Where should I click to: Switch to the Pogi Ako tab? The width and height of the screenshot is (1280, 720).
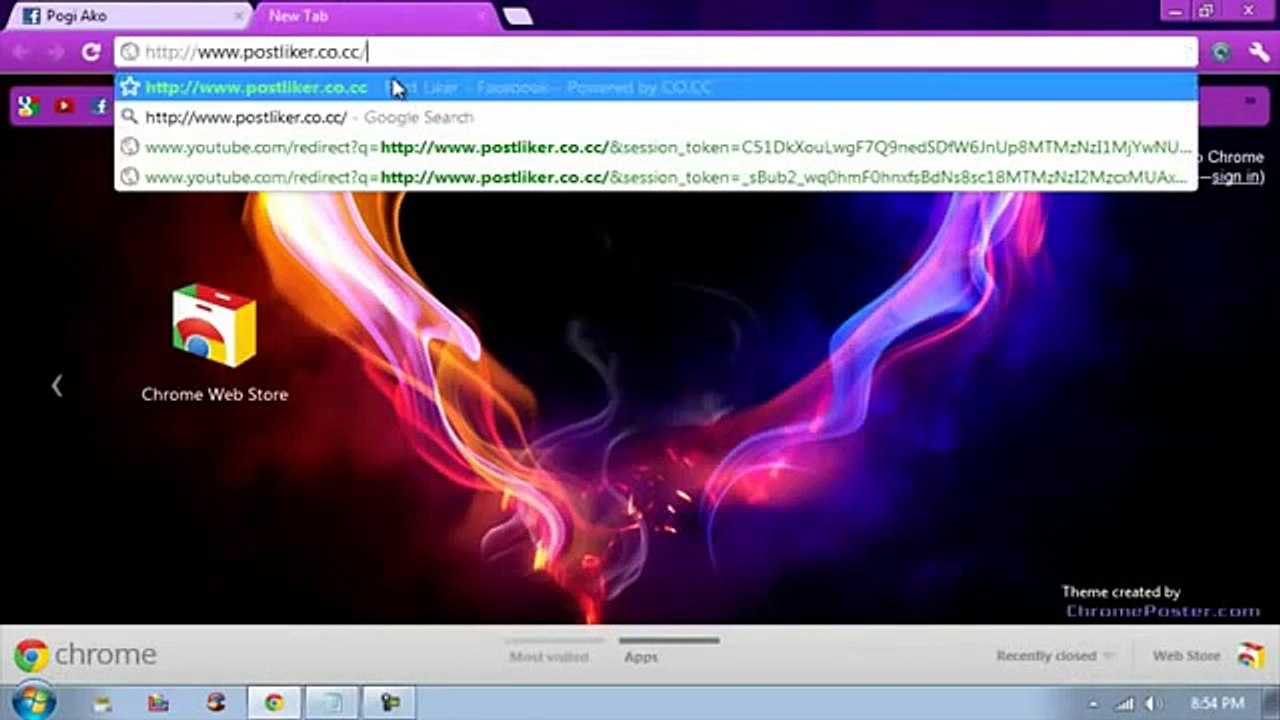(x=130, y=17)
